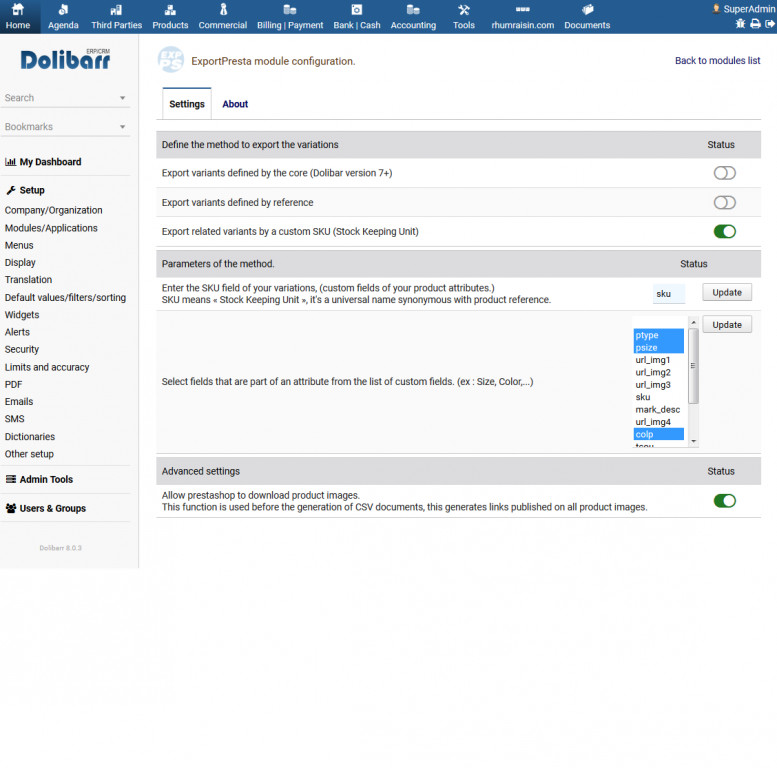Select ptype in custom fields list
This screenshot has height=768, width=777.
[x=659, y=335]
